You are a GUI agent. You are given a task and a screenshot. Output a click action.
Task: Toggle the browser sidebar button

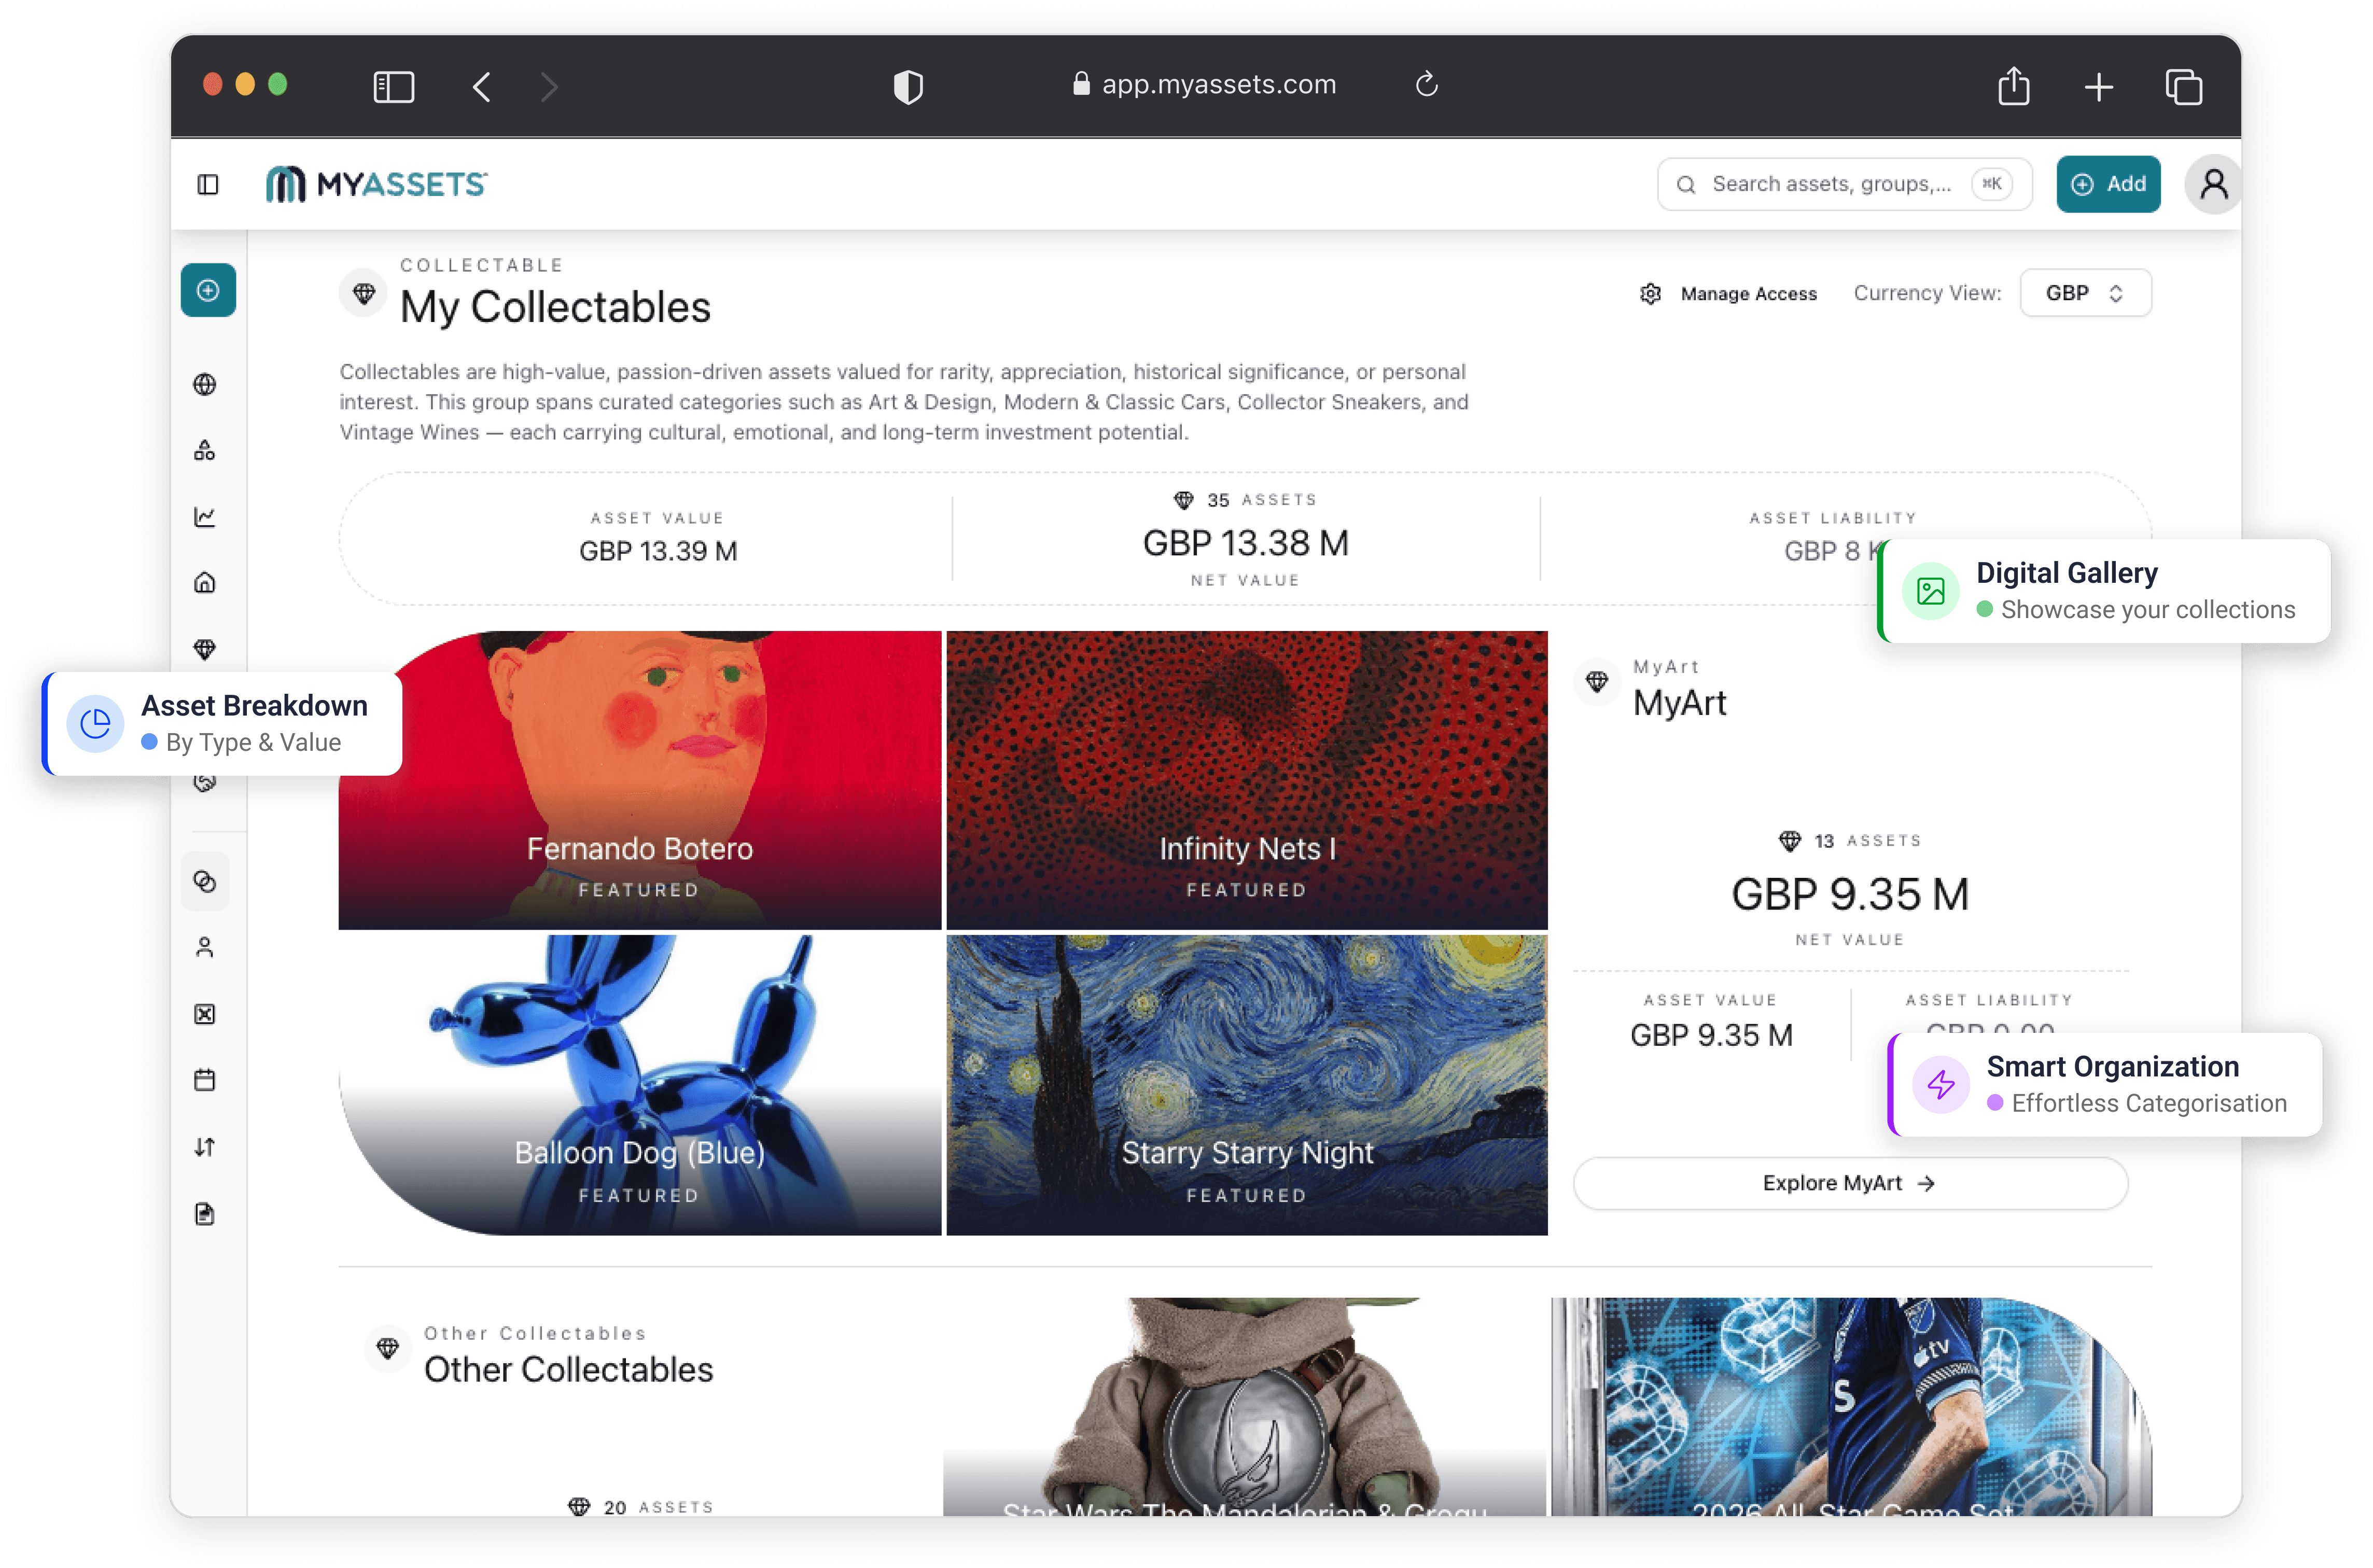point(394,86)
